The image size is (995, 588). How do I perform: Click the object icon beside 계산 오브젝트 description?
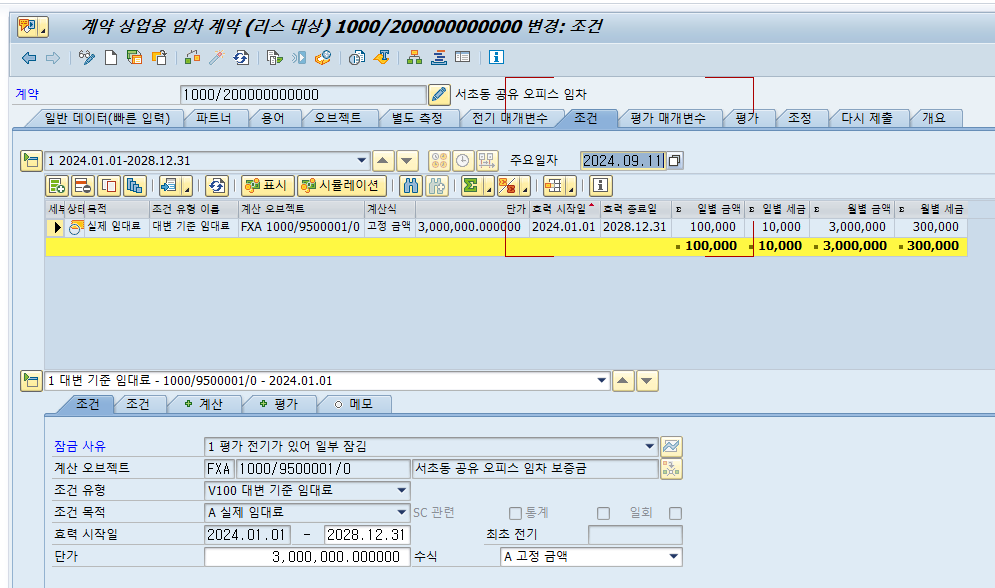coord(671,469)
